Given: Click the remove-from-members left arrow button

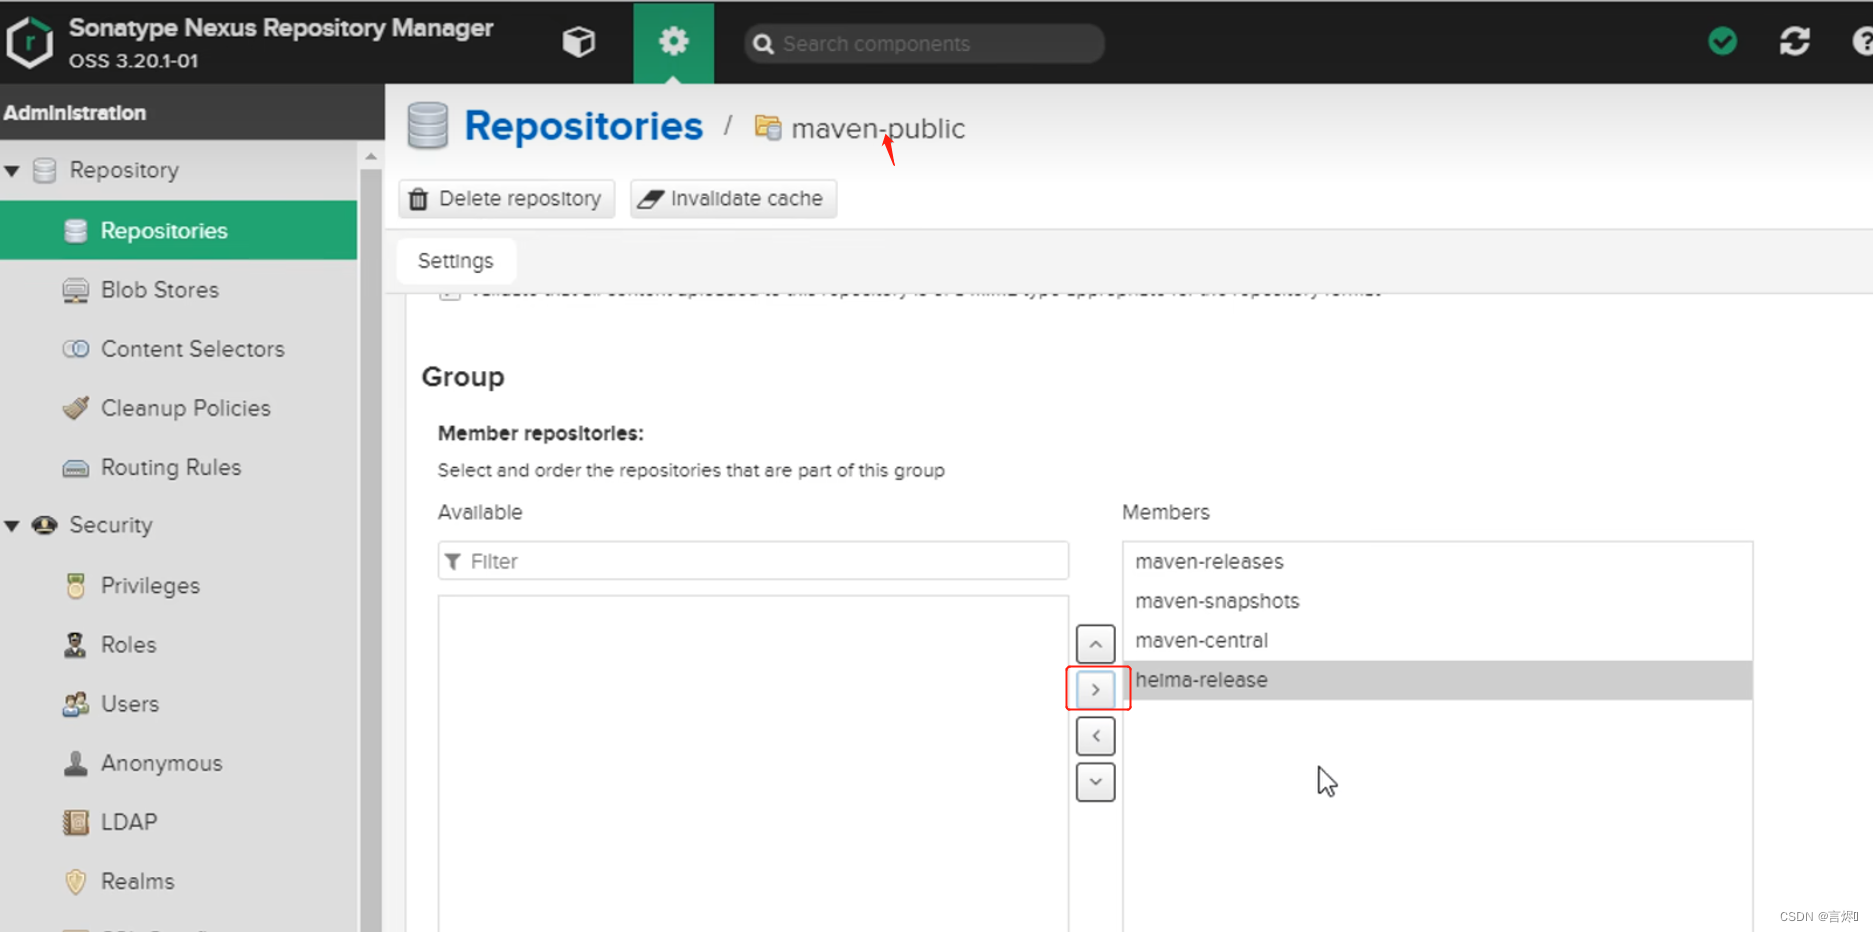Looking at the screenshot, I should (x=1095, y=736).
